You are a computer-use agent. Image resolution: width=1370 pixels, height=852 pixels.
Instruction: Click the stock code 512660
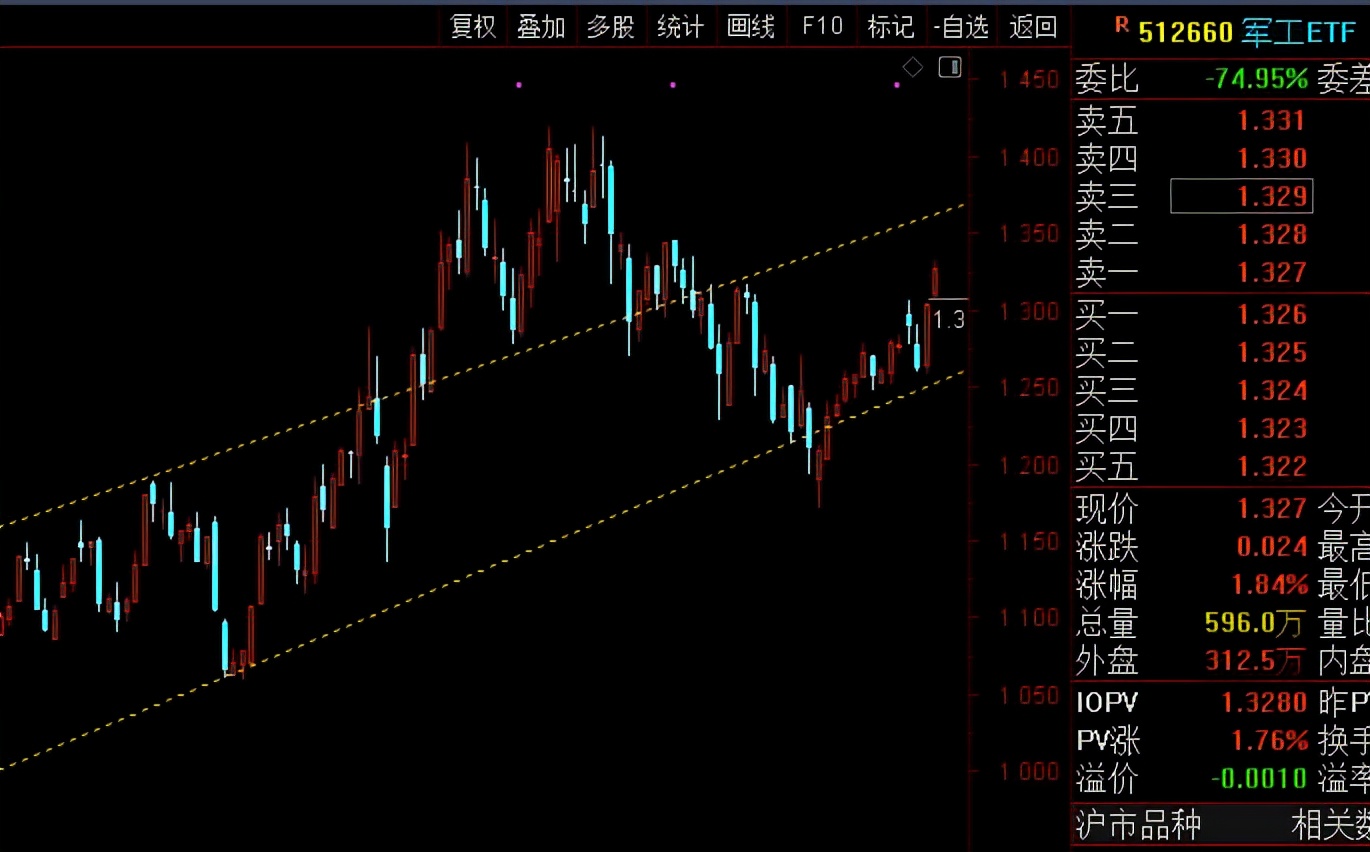[1186, 32]
